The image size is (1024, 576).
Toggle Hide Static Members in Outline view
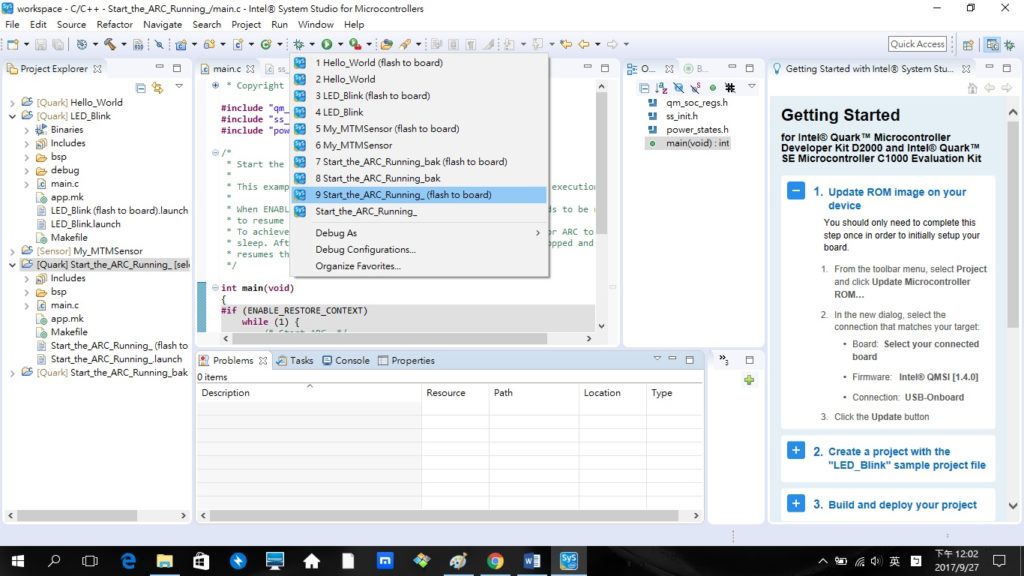[696, 88]
